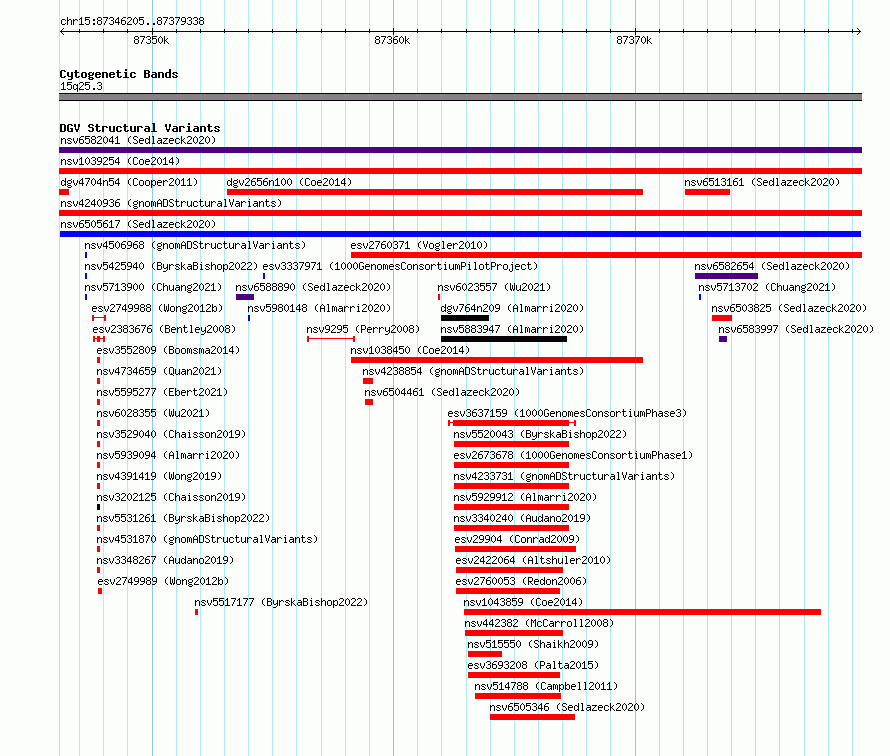Select esv2760053 (Redon2006) label
Image resolution: width=890 pixels, height=756 pixels.
pyautogui.click(x=521, y=581)
